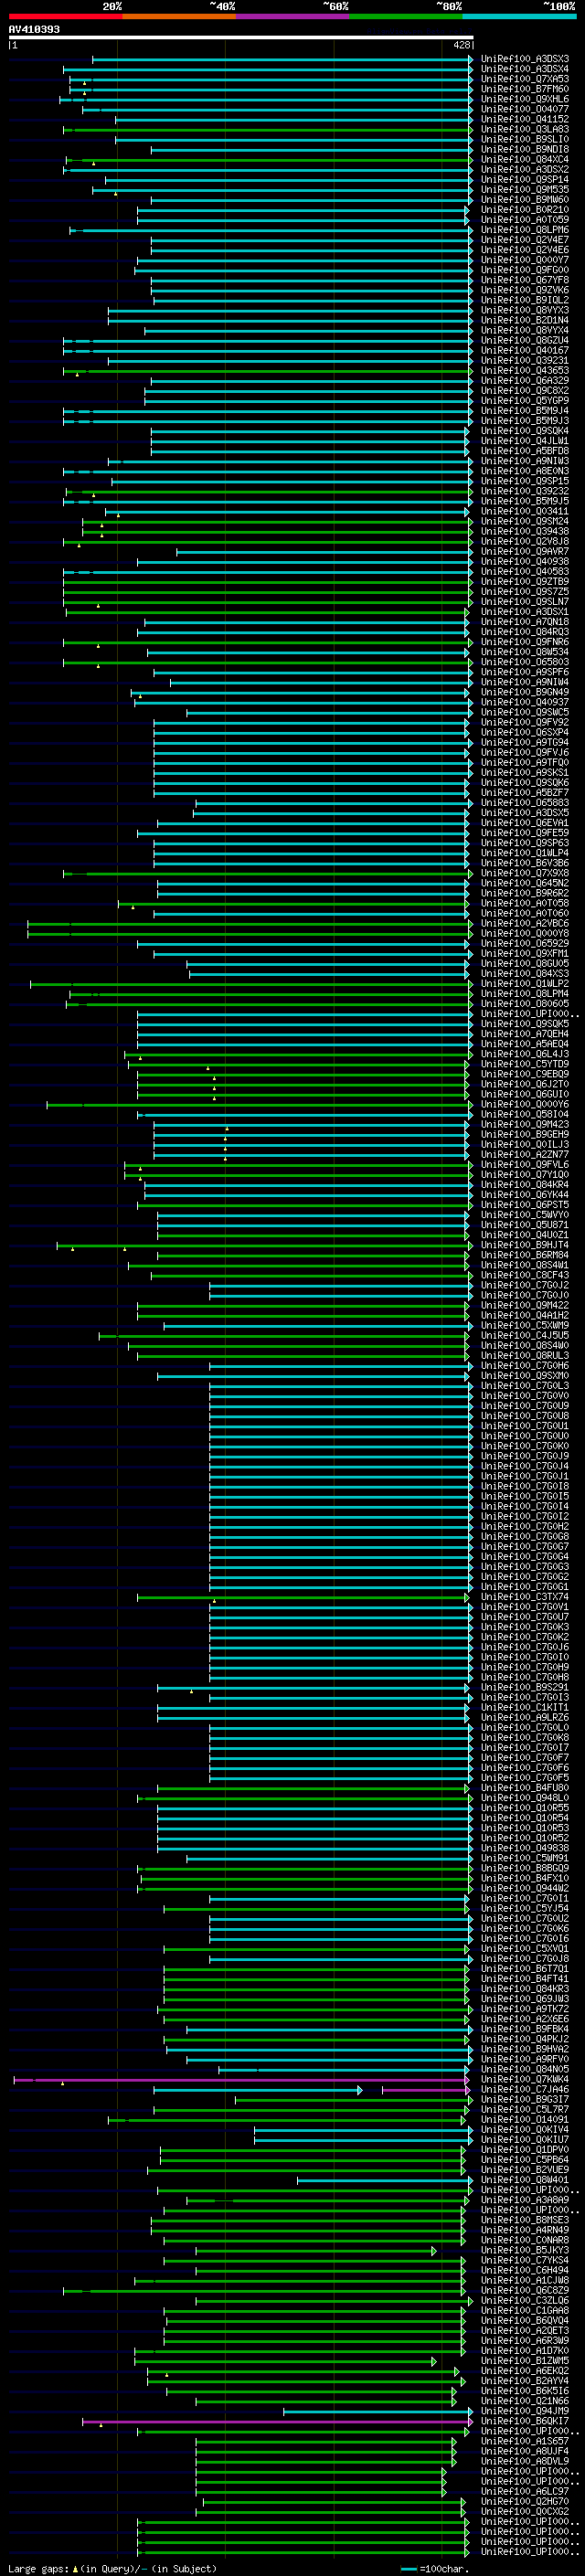Click the green alignment bar for UniRef100_Q3LA83

pyautogui.click(x=267, y=129)
